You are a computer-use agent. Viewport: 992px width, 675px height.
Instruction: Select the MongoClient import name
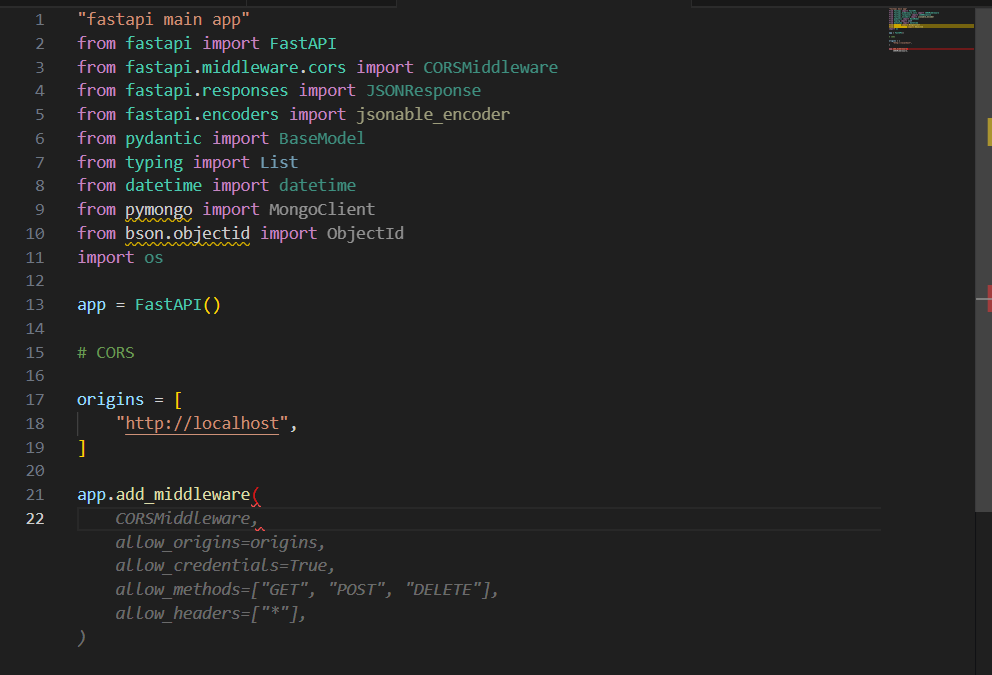(321, 209)
